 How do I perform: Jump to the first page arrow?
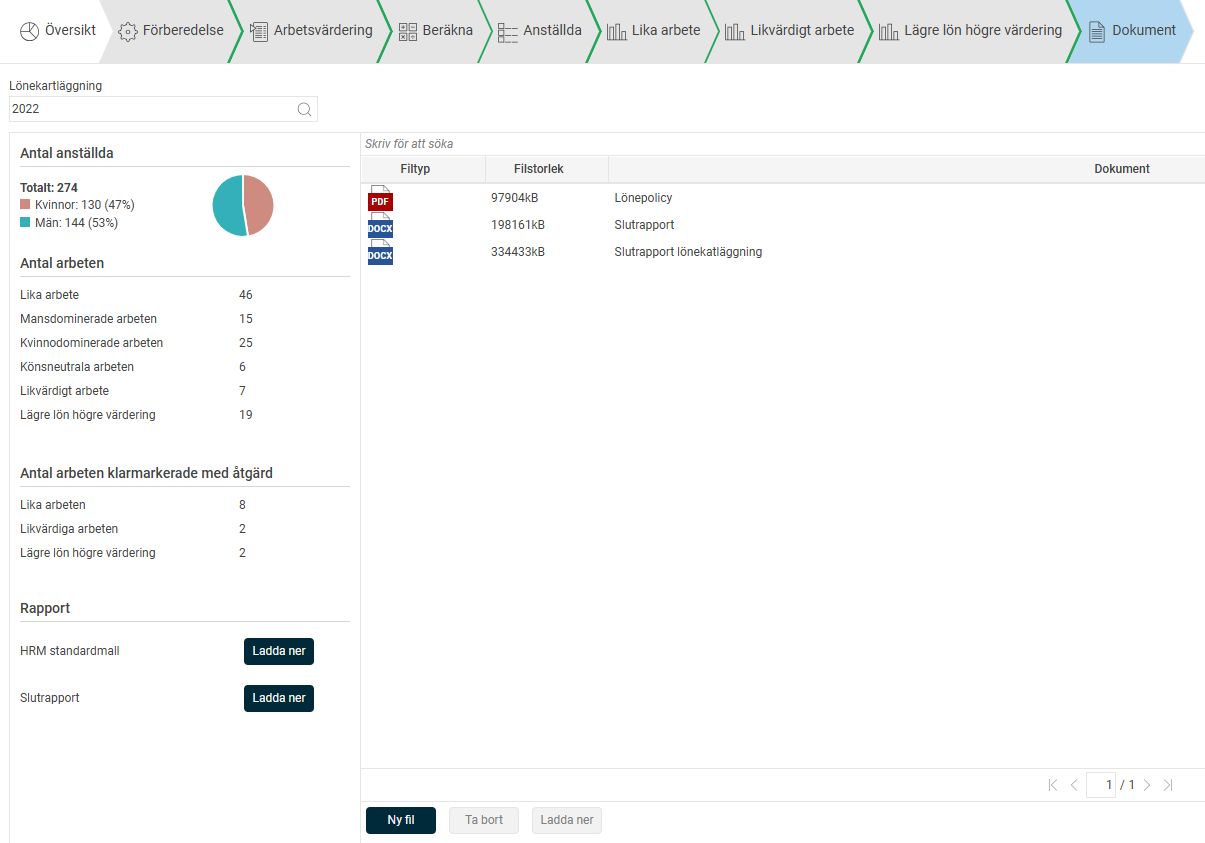point(1053,785)
